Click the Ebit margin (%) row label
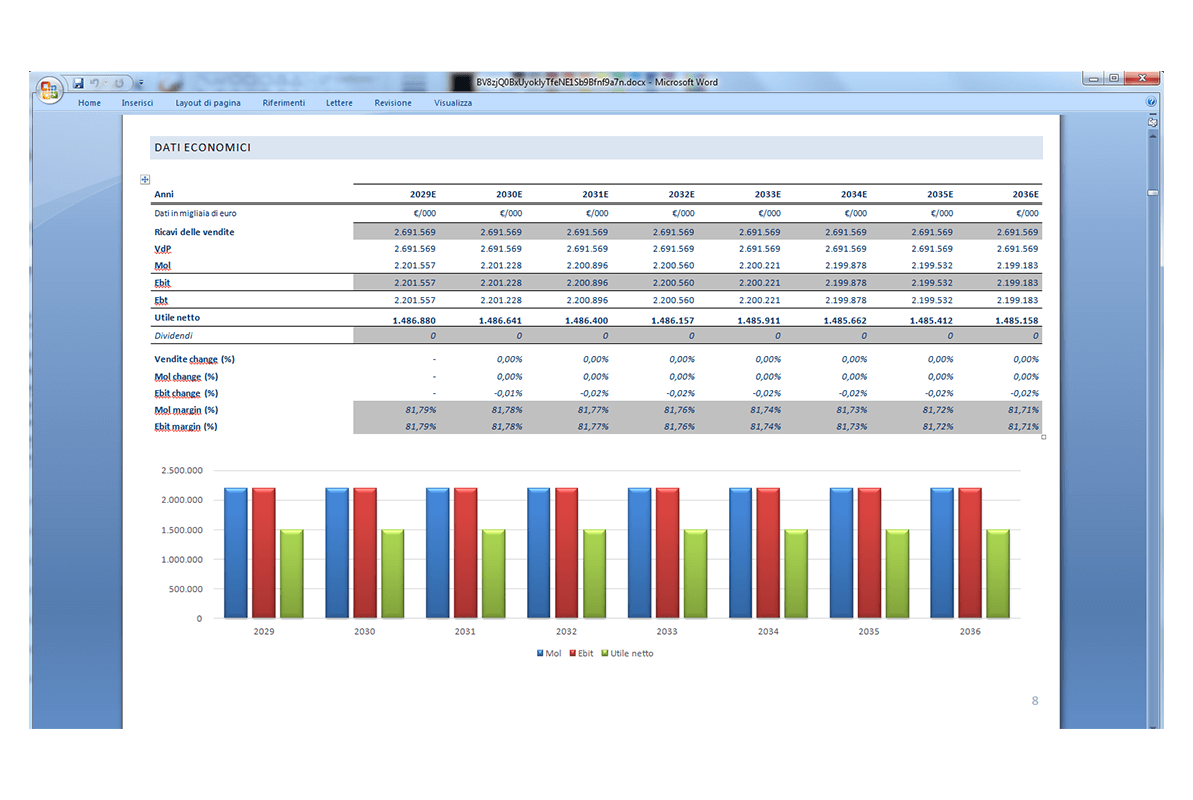The image size is (1193, 800). tap(186, 427)
